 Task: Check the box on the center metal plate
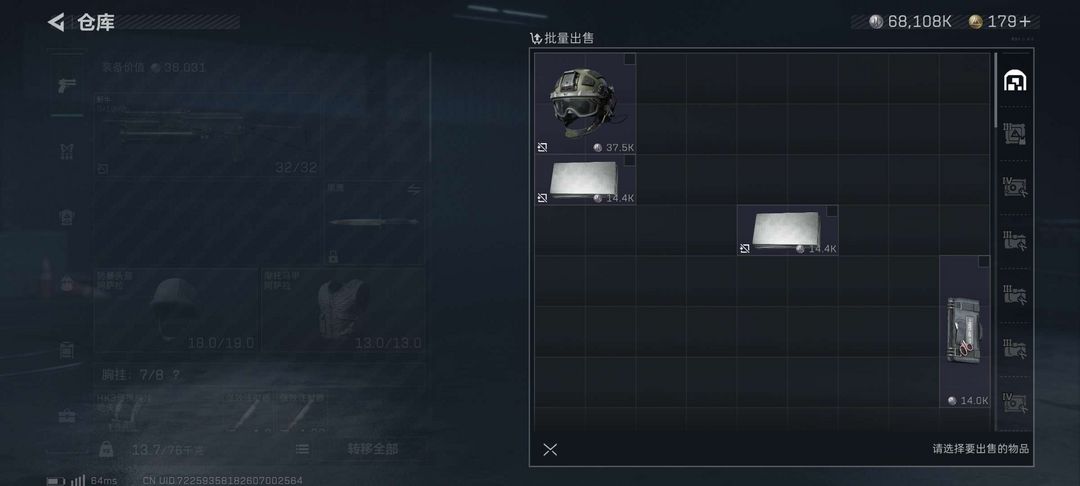832,211
